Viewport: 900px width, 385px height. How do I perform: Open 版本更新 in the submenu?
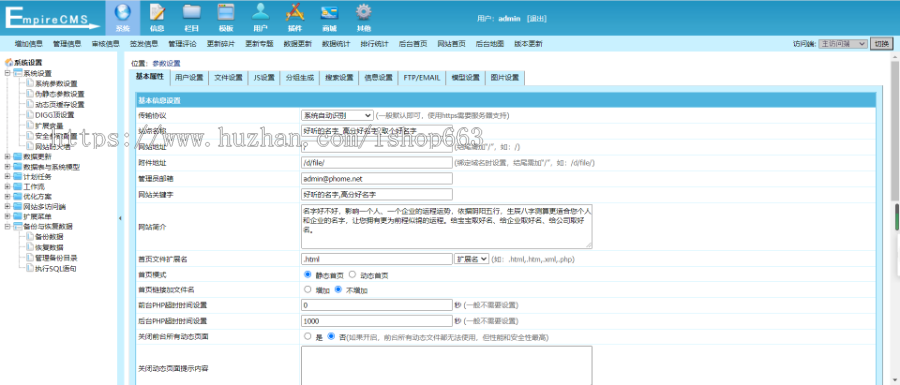pos(528,44)
